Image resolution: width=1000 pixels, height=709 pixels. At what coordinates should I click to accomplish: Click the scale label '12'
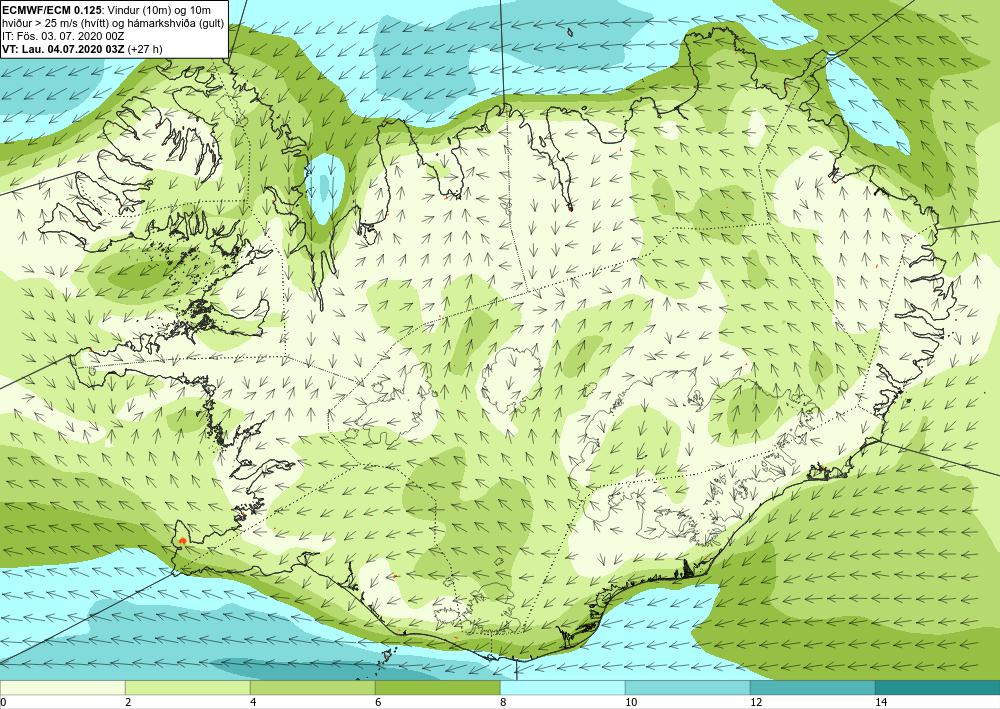(x=756, y=703)
